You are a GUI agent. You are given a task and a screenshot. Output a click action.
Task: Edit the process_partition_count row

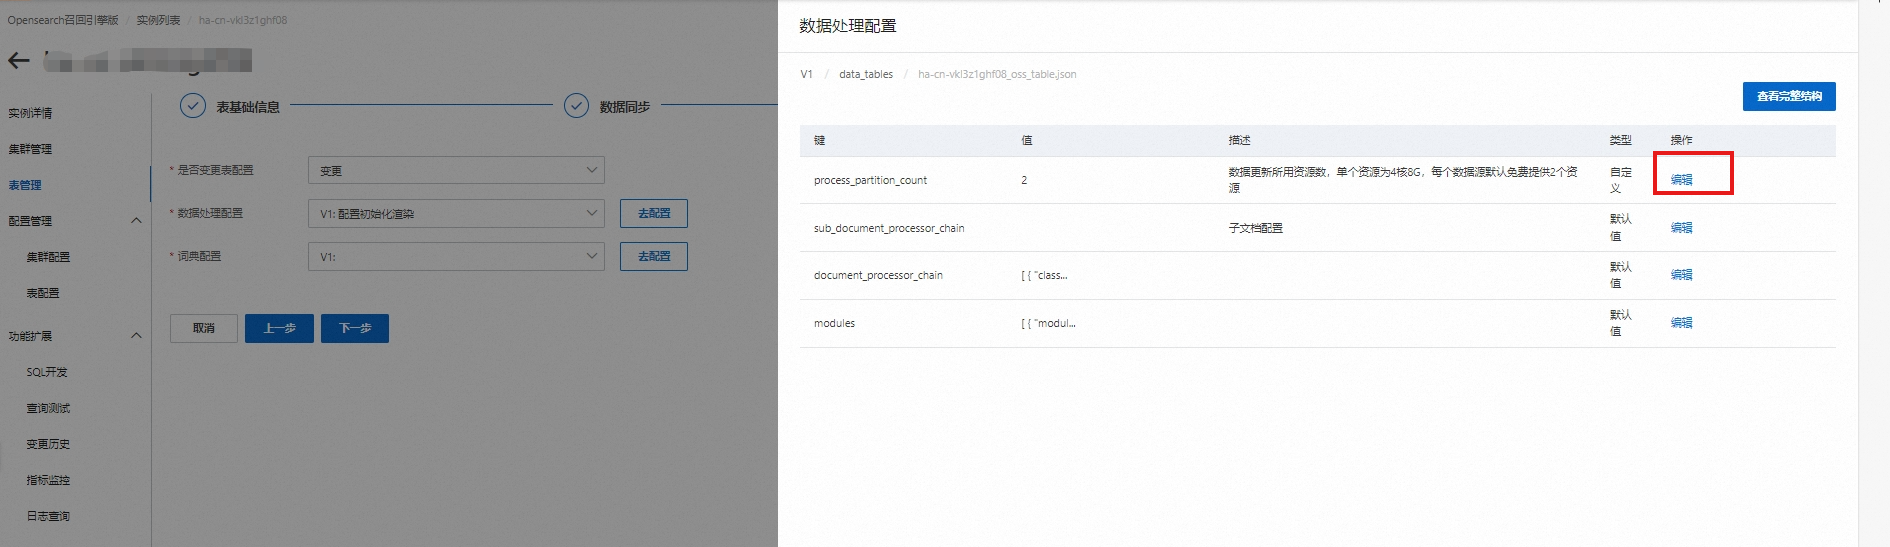click(1682, 180)
